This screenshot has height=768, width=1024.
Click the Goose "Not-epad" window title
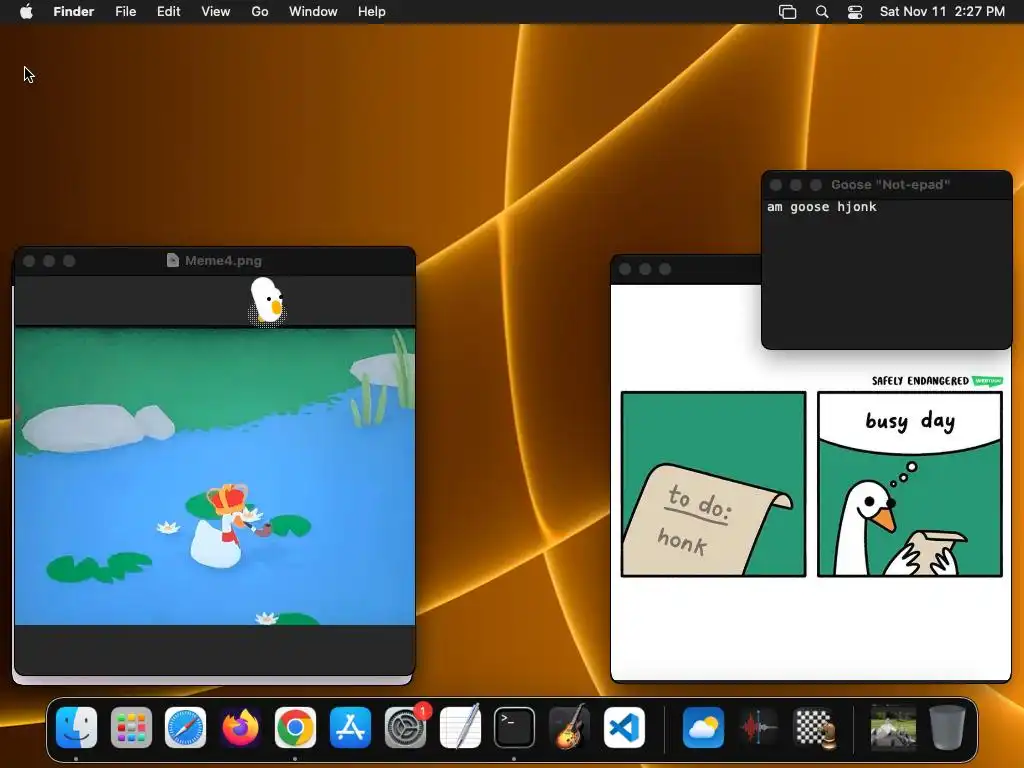[x=890, y=185]
